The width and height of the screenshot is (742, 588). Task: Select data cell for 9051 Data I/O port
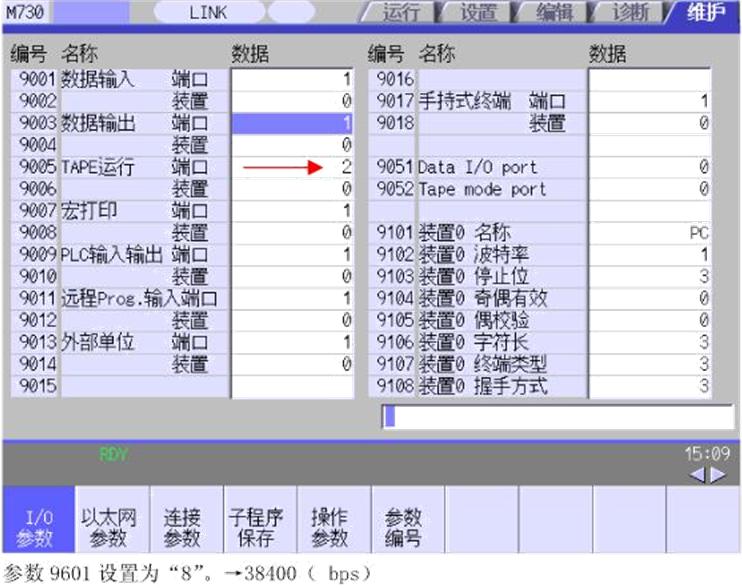tap(650, 167)
